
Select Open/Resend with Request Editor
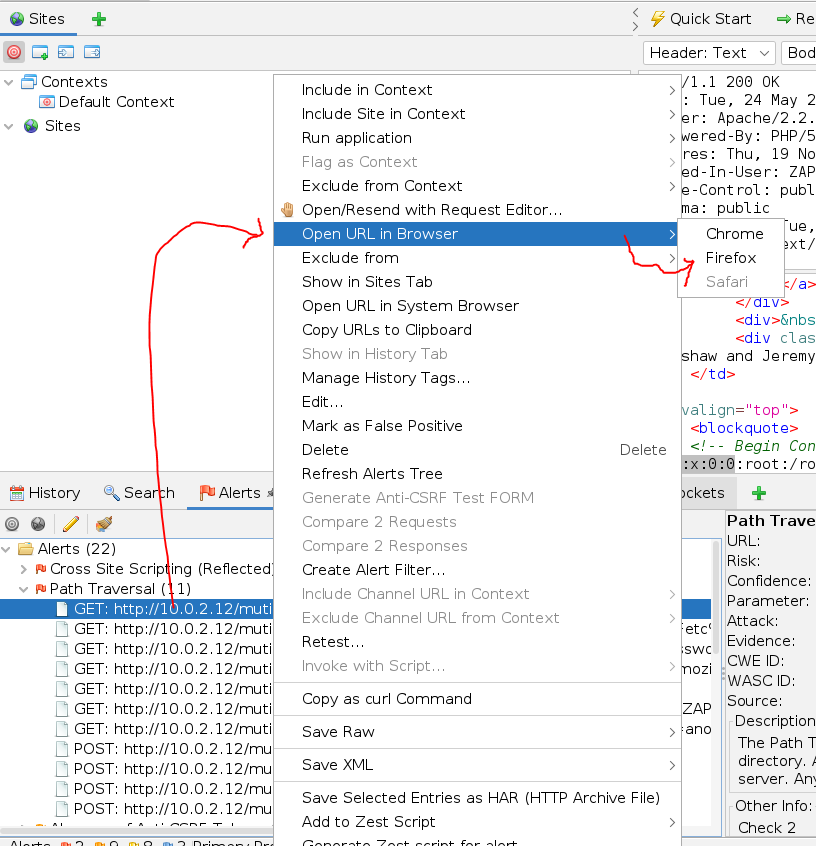[477, 210]
